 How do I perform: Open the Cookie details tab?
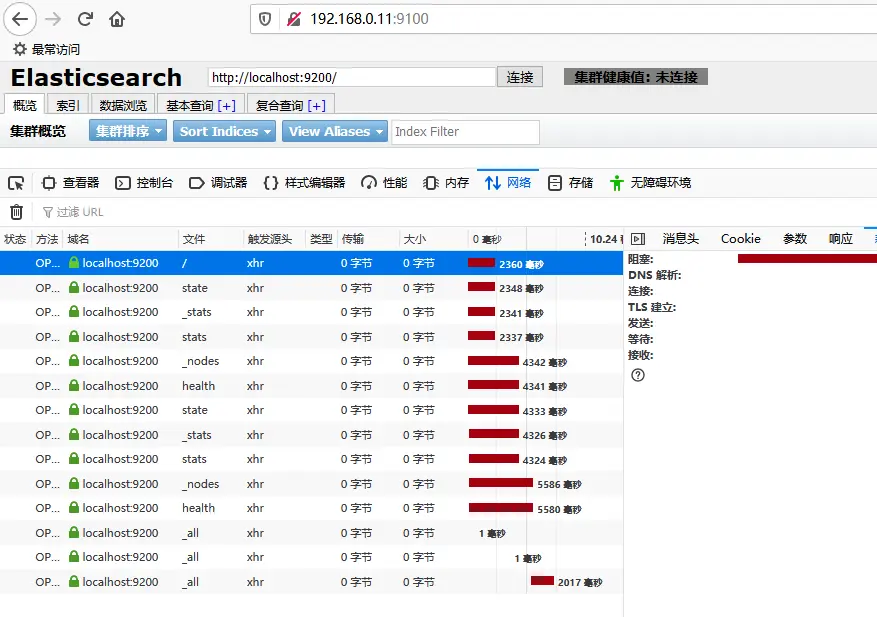pyautogui.click(x=741, y=239)
